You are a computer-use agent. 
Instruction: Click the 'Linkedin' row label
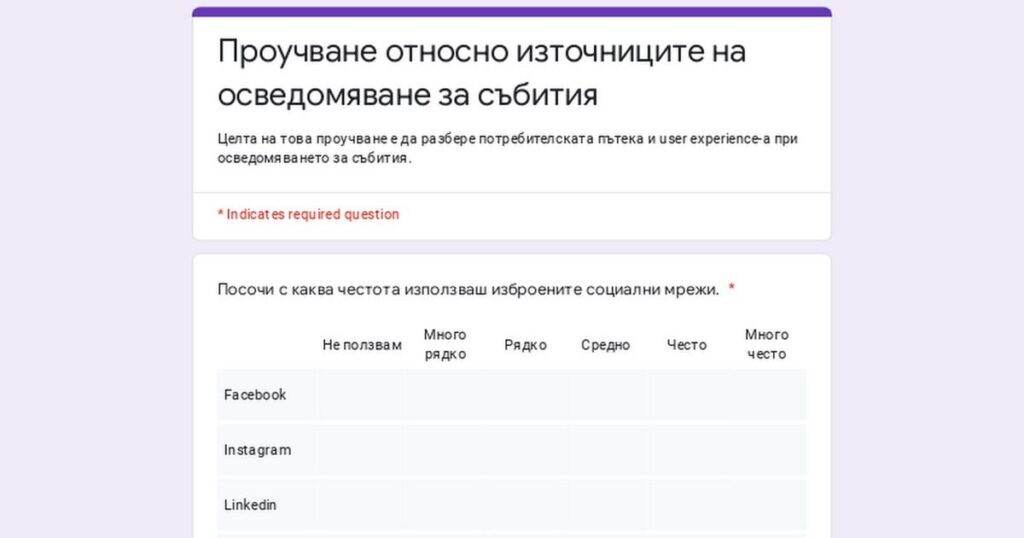click(250, 505)
